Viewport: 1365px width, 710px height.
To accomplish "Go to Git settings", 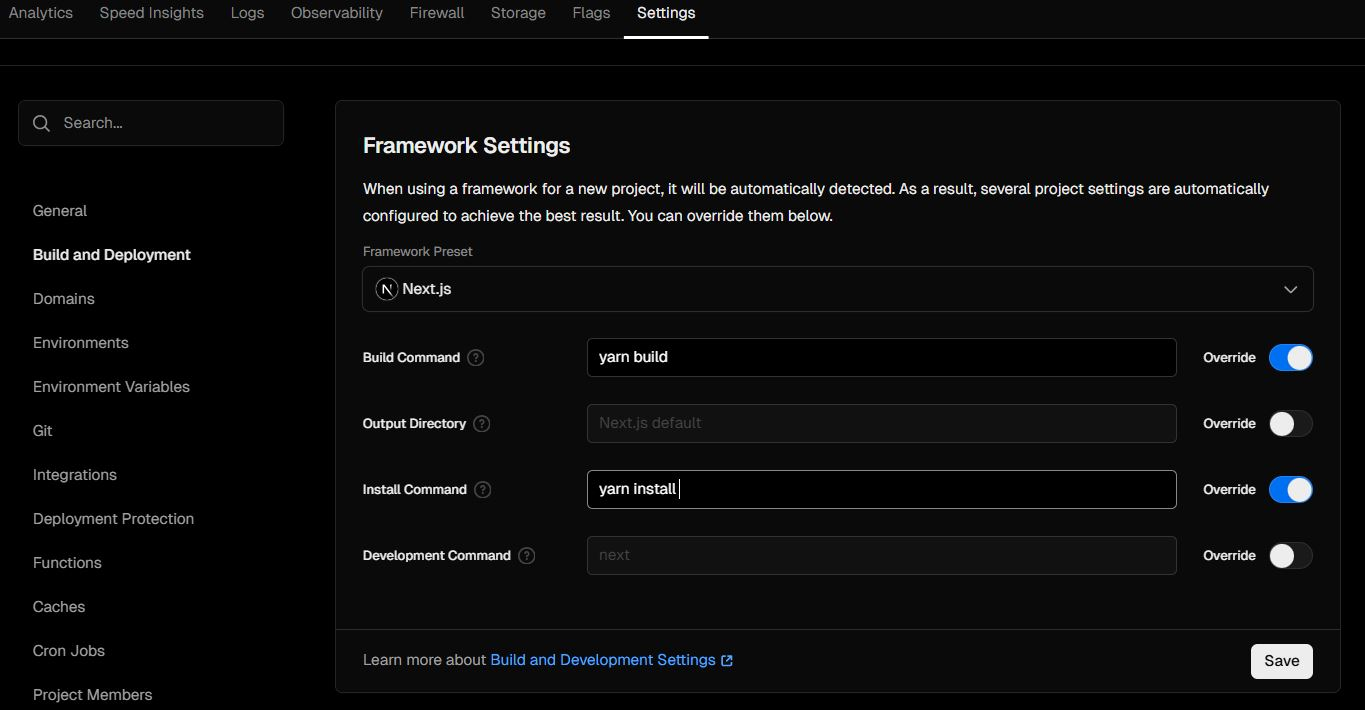I will [x=43, y=431].
